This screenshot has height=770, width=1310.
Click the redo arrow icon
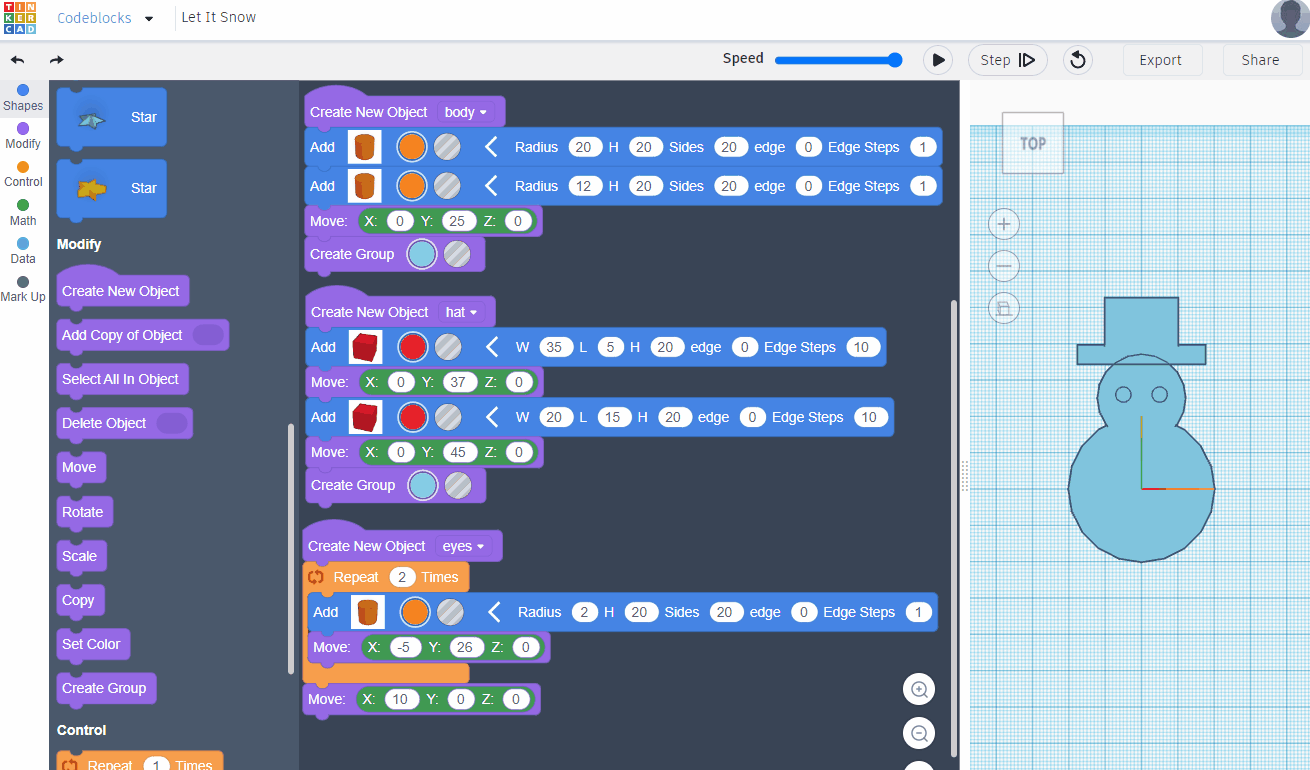point(57,60)
